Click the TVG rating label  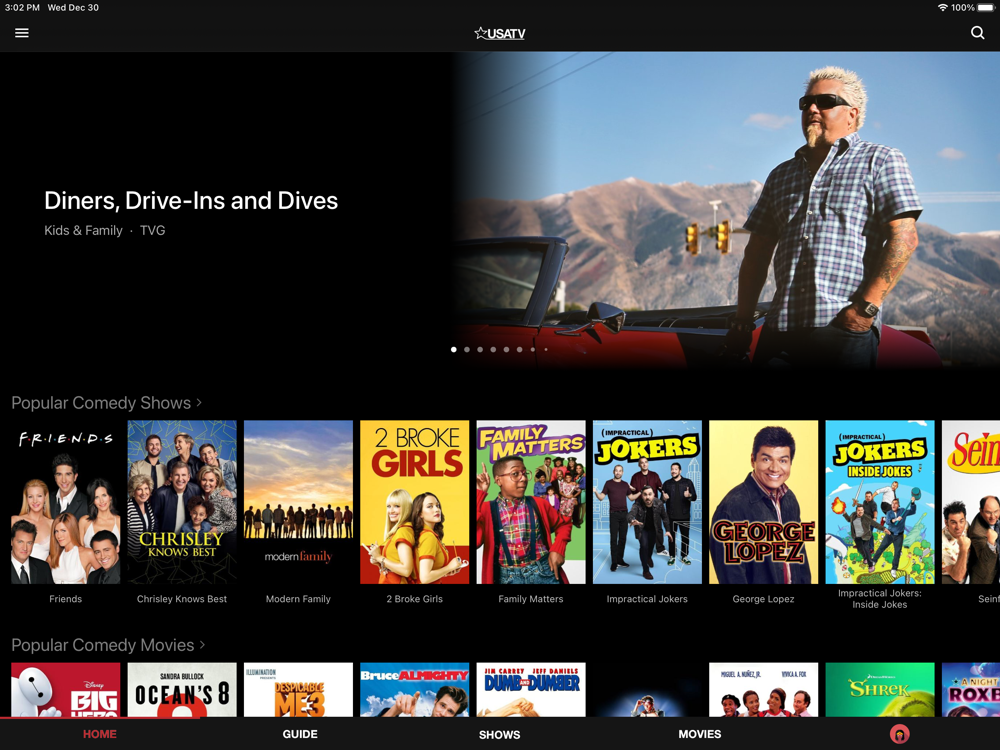pyautogui.click(x=152, y=230)
